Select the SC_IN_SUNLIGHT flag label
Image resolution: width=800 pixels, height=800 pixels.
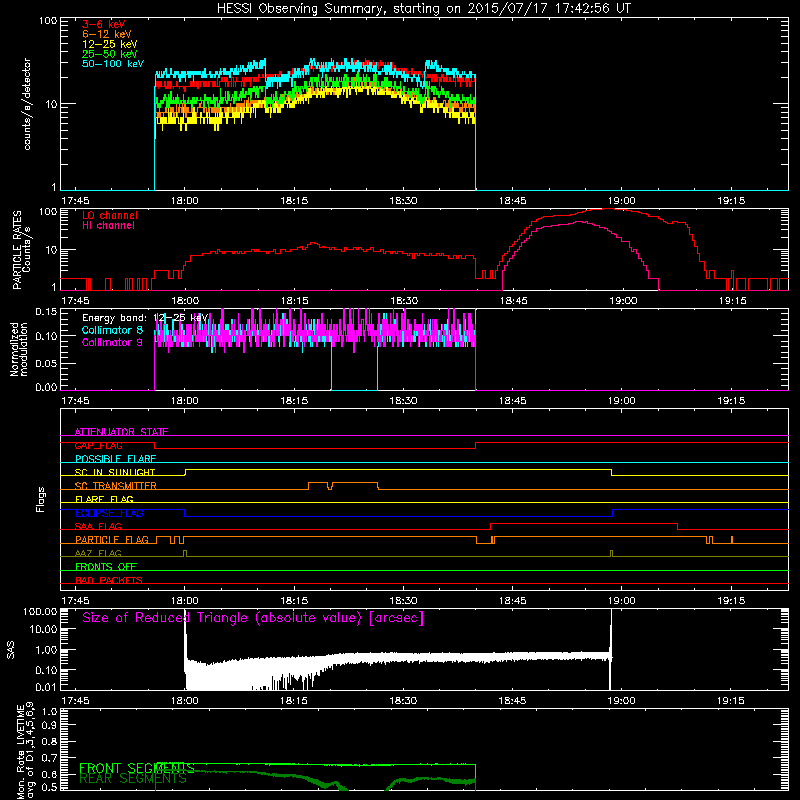point(115,472)
